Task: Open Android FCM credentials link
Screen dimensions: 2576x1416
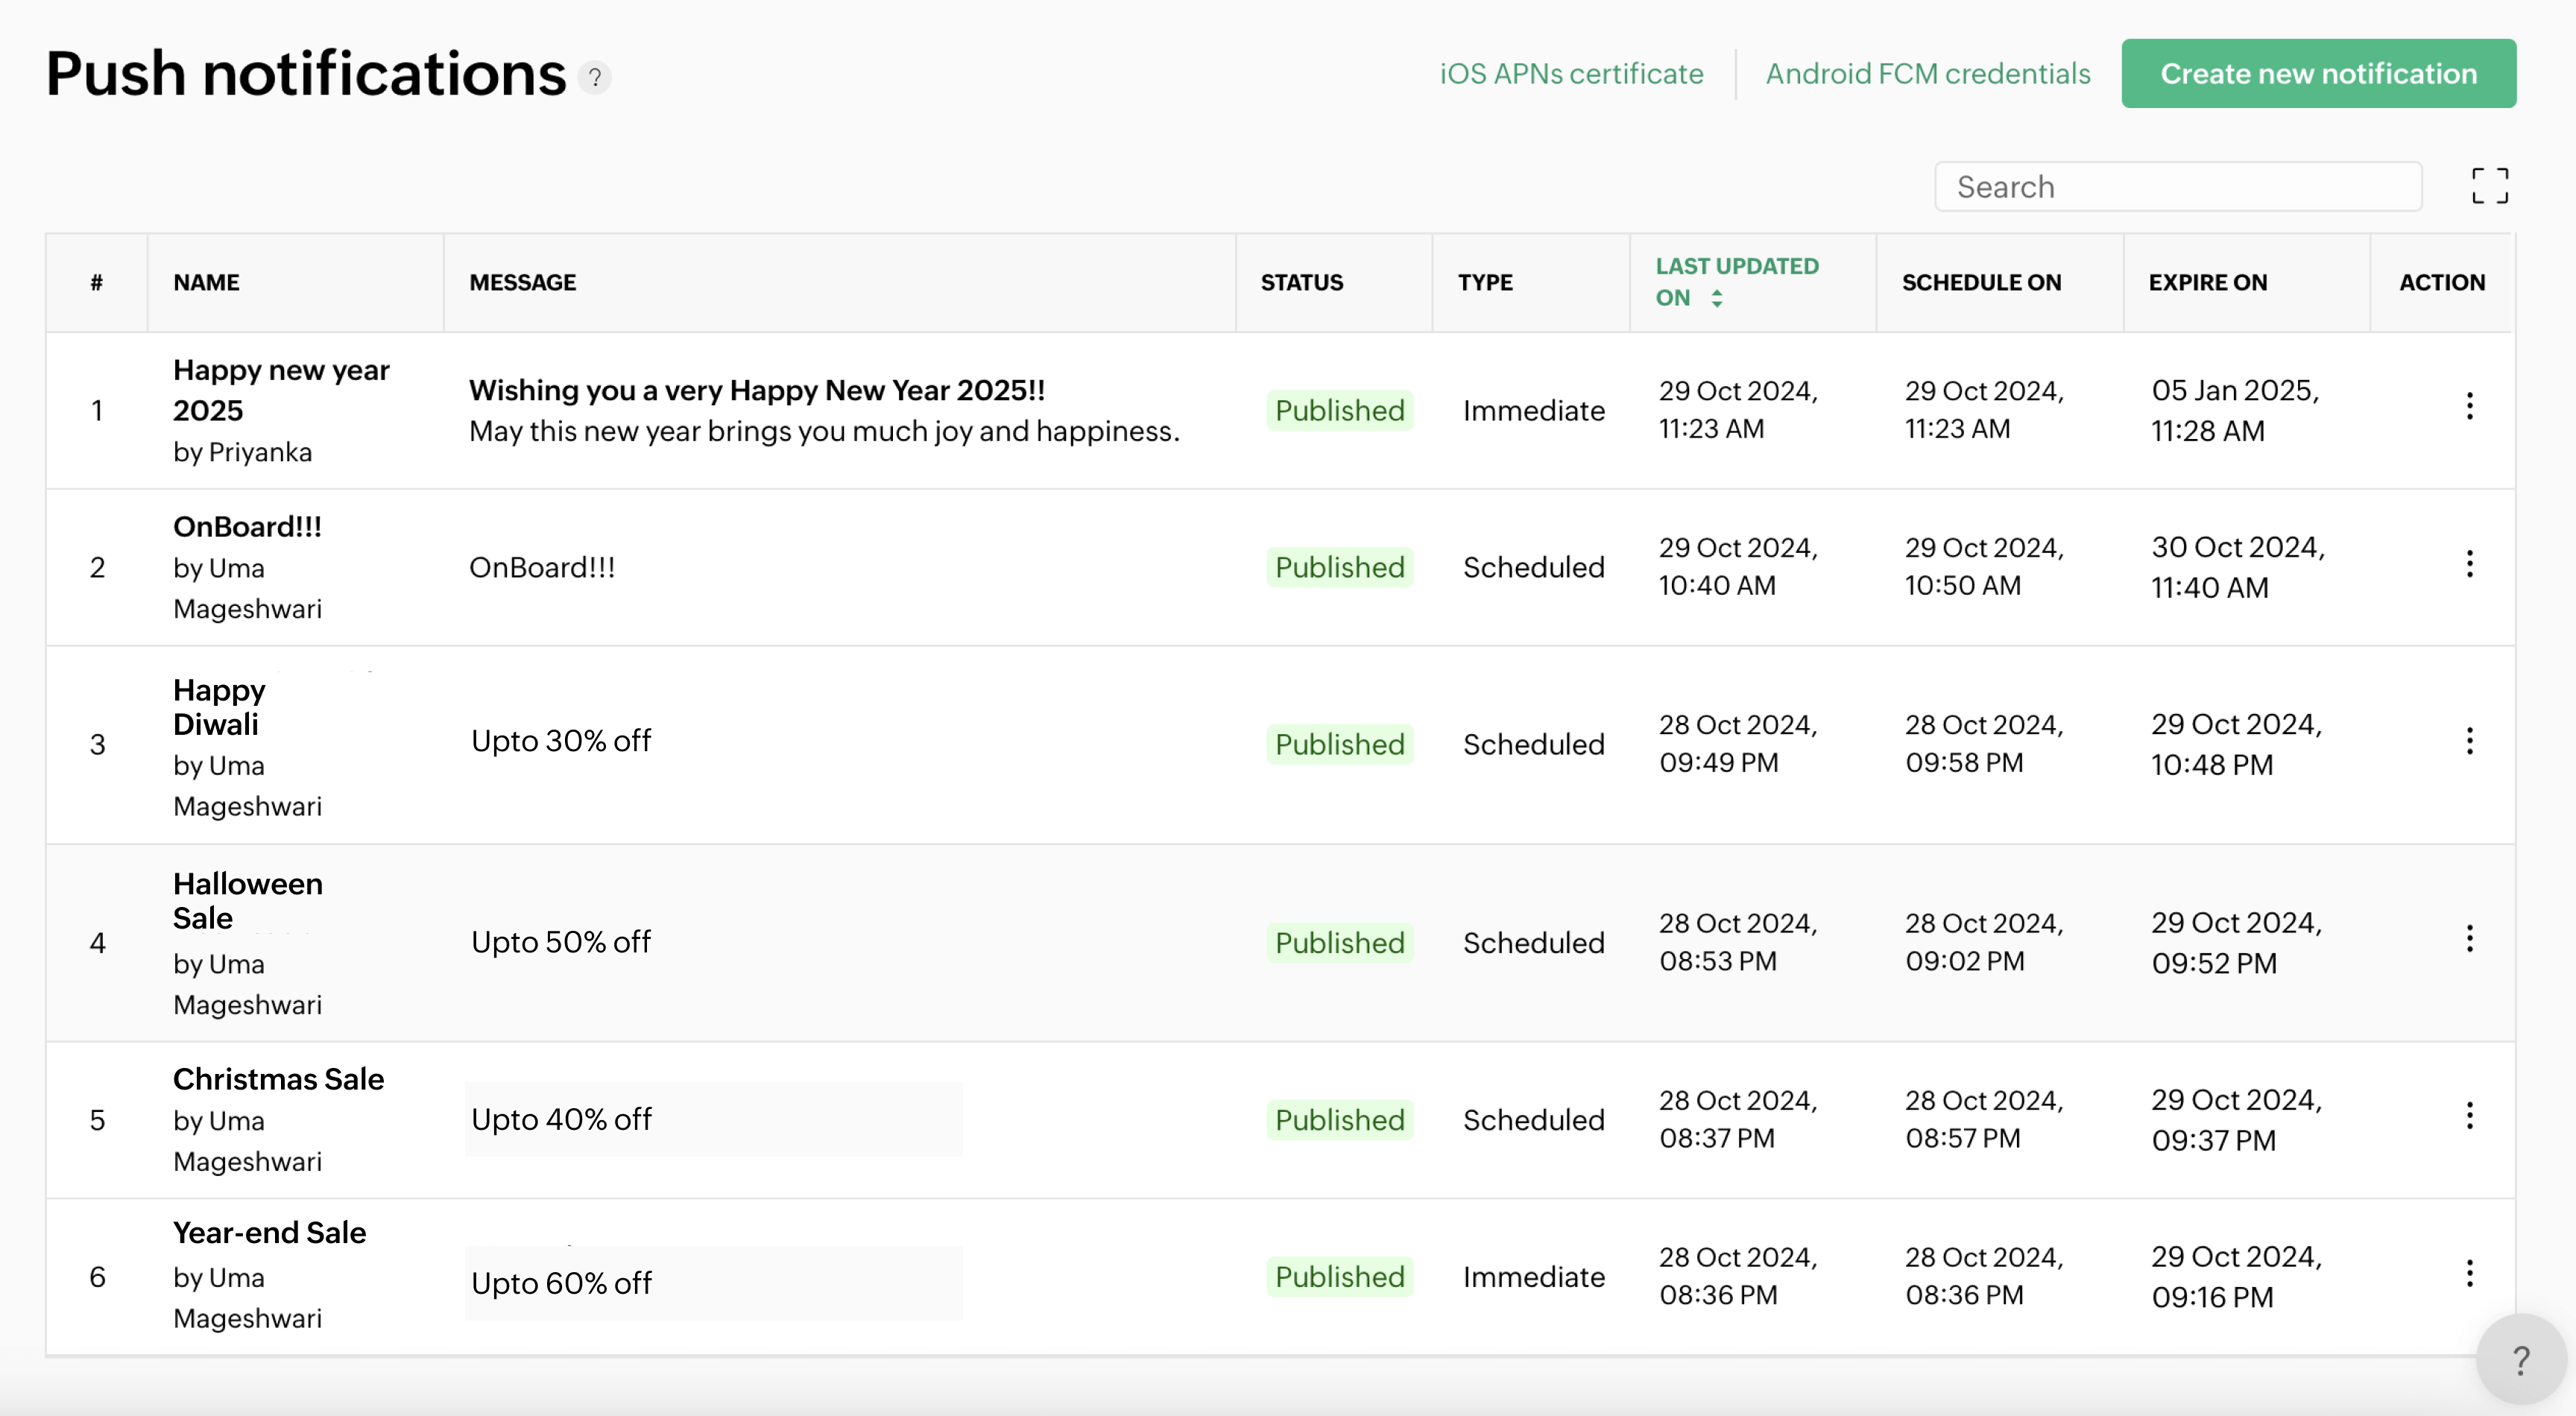Action: (x=1927, y=73)
